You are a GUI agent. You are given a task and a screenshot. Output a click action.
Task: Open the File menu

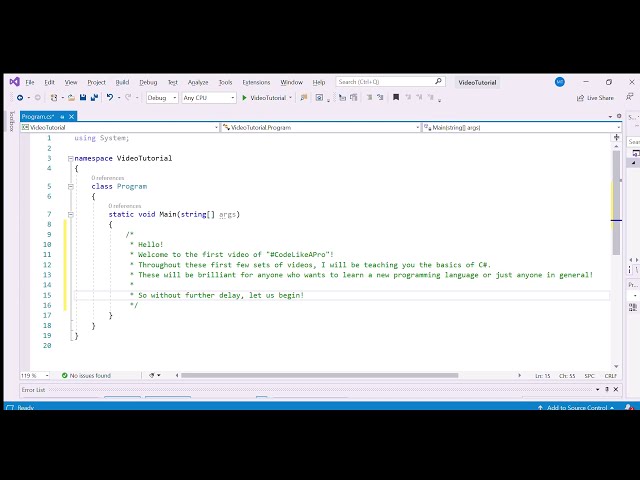(x=30, y=82)
